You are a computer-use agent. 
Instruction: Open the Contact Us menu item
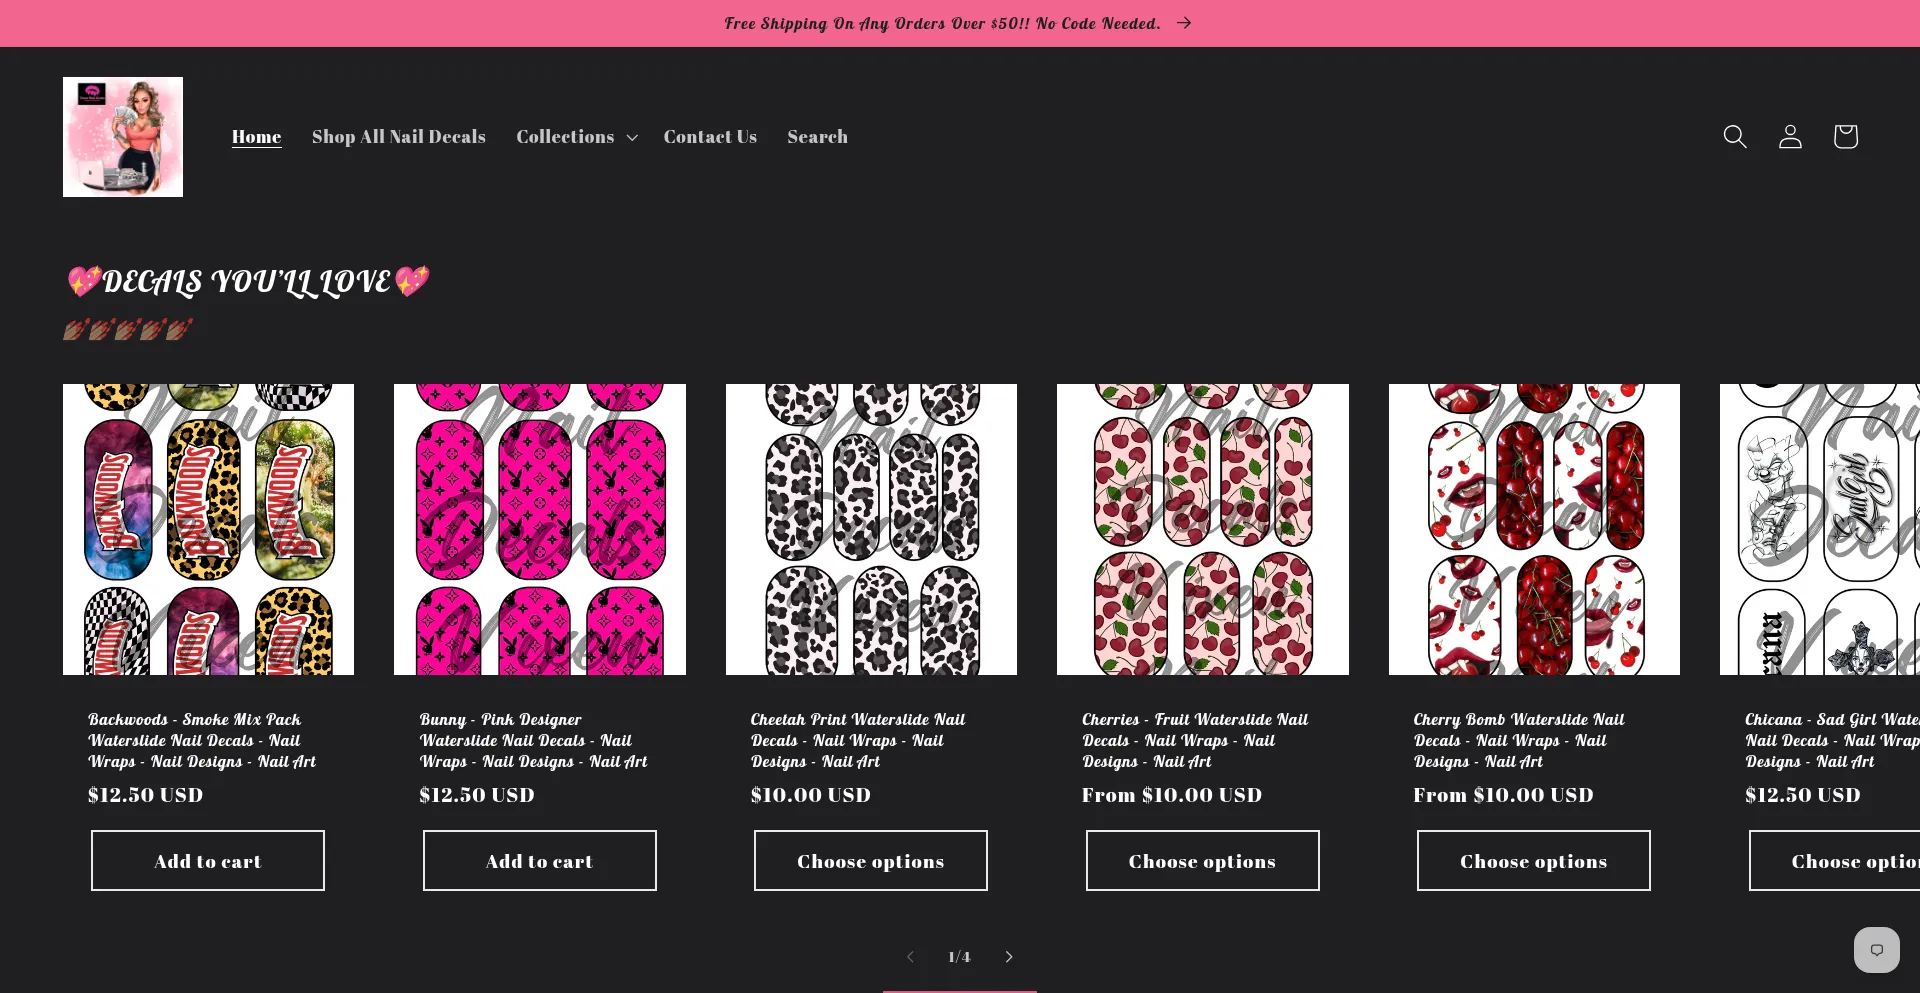pyautogui.click(x=710, y=137)
